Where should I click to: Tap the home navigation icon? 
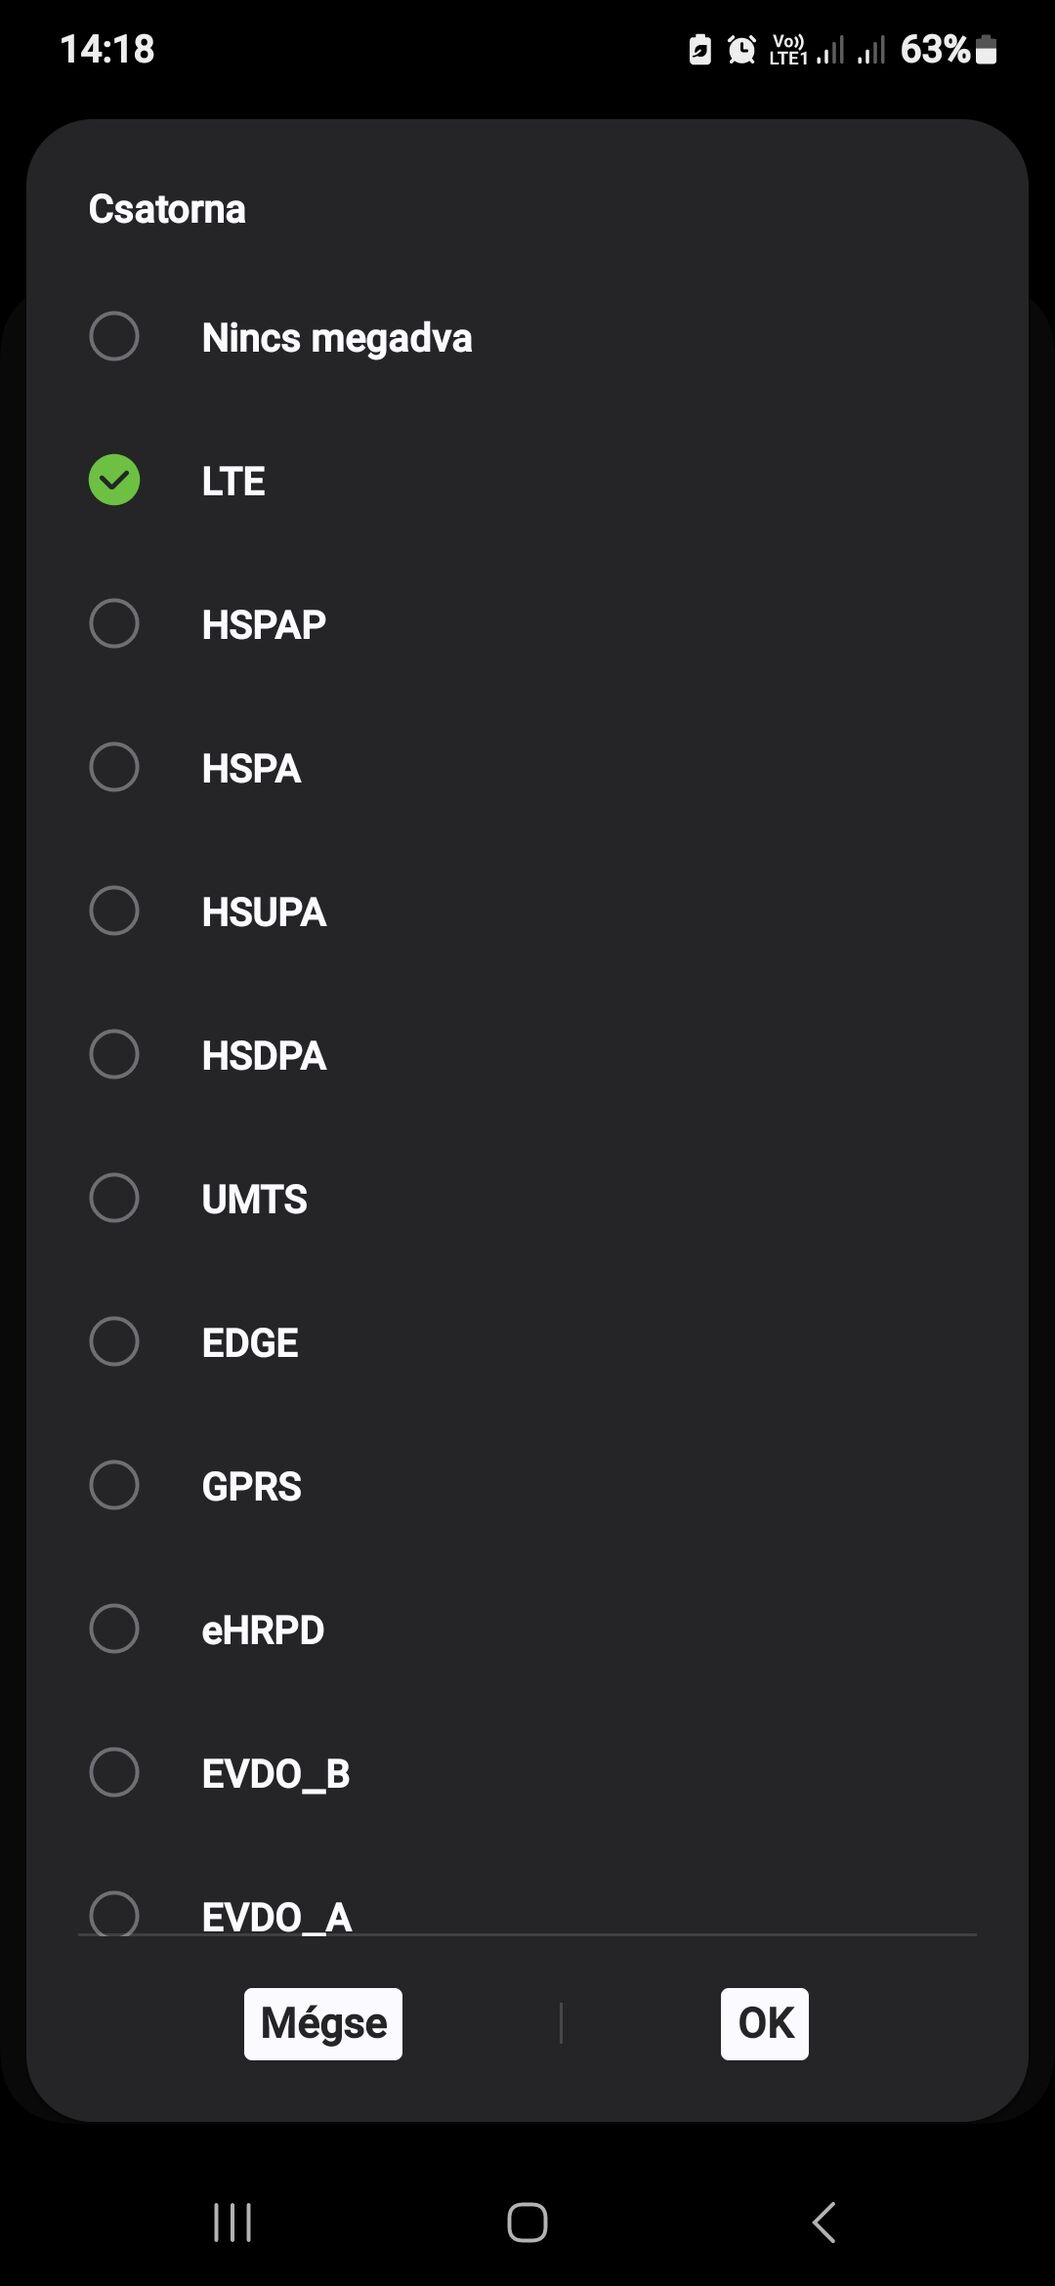coord(527,2223)
